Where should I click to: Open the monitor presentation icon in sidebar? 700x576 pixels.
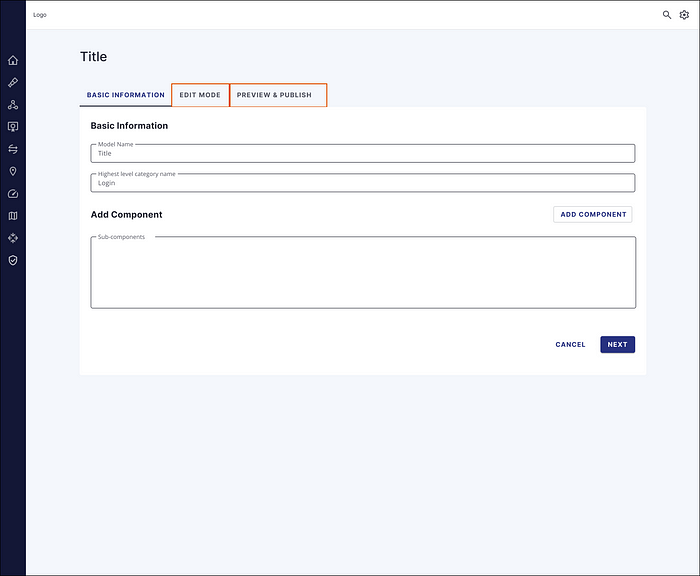pyautogui.click(x=13, y=127)
